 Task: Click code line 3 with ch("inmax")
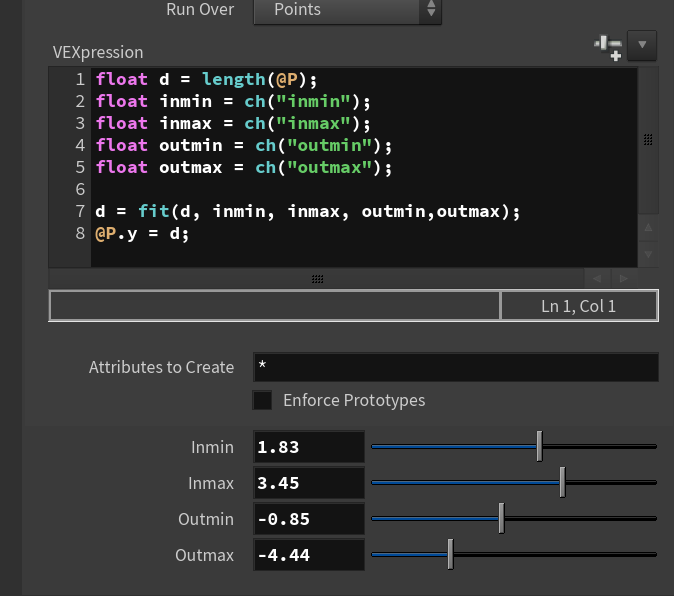point(233,123)
